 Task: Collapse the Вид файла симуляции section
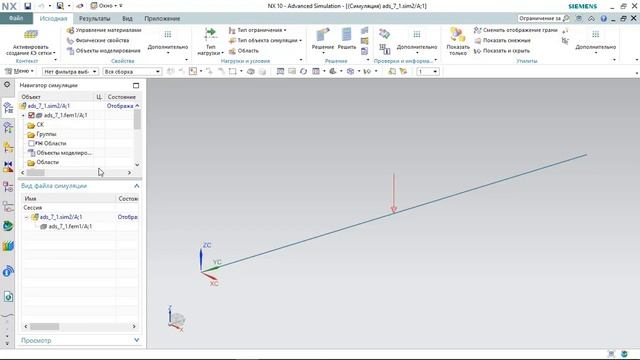(136, 186)
